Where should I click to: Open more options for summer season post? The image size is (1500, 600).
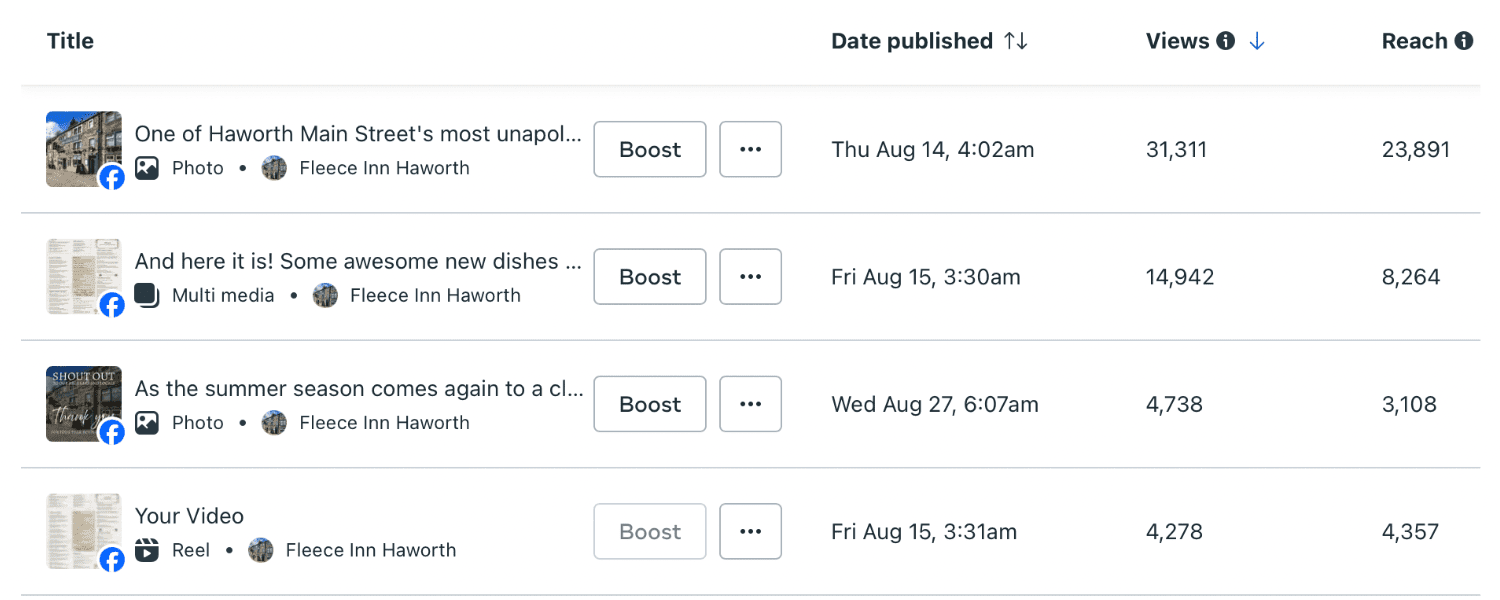coord(750,404)
